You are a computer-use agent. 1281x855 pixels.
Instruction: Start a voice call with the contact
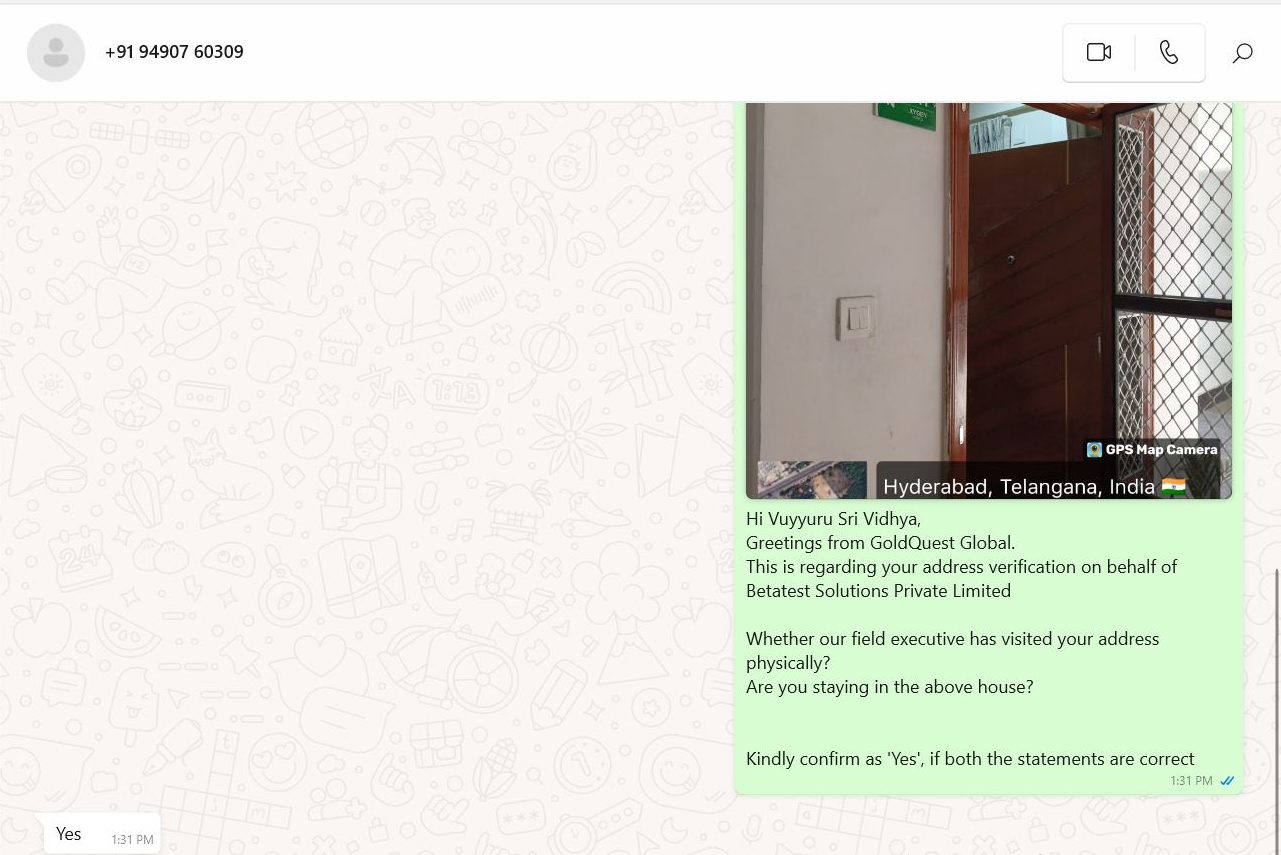1169,52
